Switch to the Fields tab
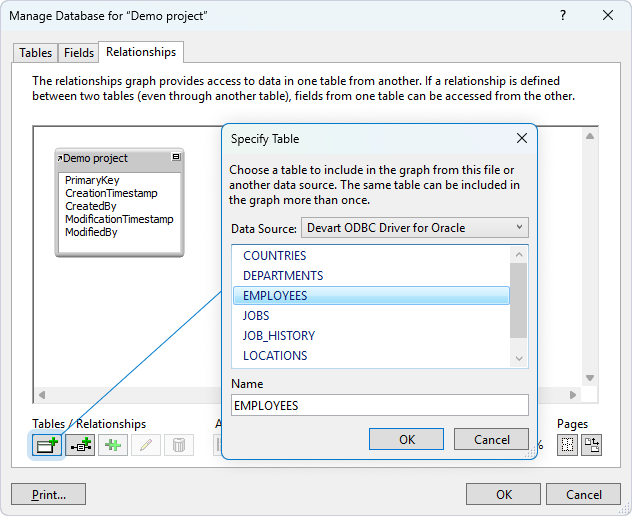This screenshot has height=516, width=632. 79,53
